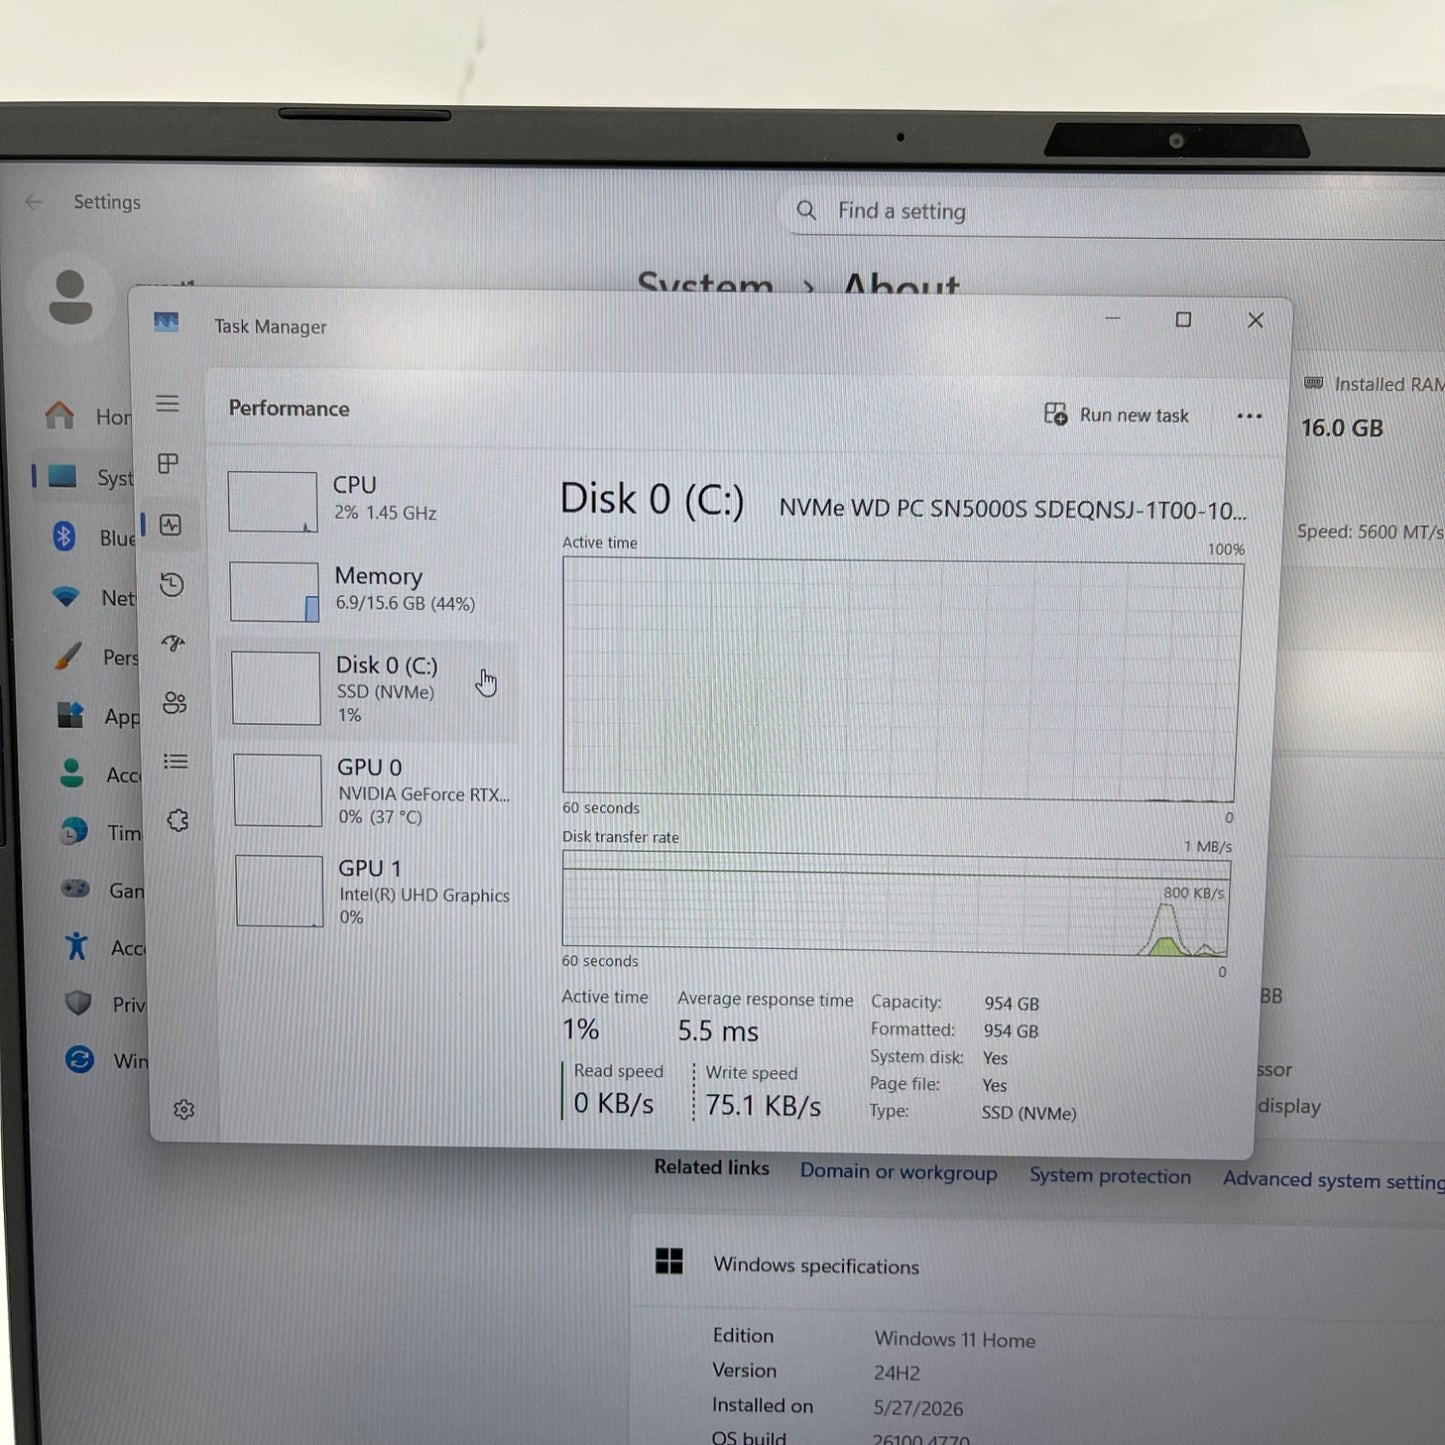Select the Performance page icon in sidebar

pos(170,525)
